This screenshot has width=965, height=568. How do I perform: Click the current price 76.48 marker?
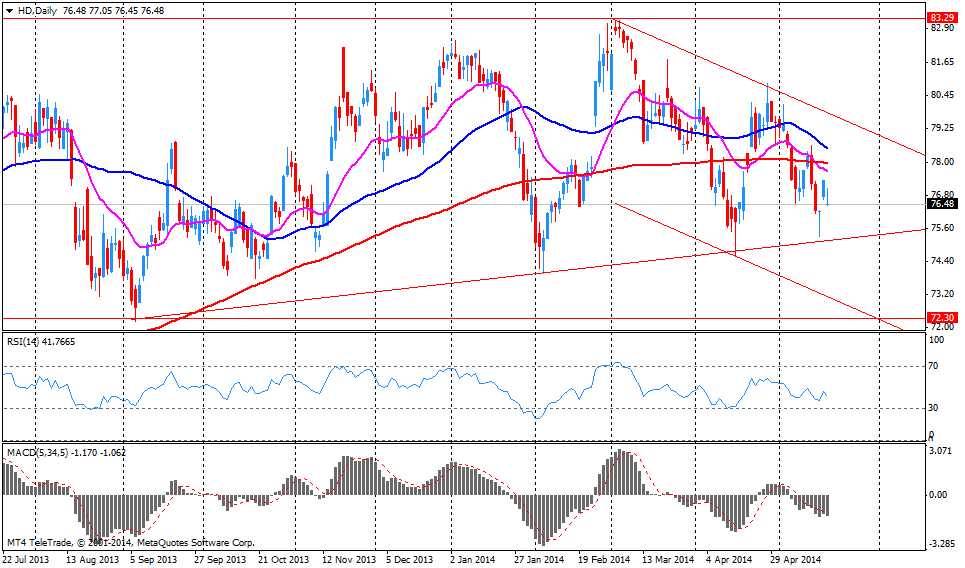pyautogui.click(x=941, y=204)
